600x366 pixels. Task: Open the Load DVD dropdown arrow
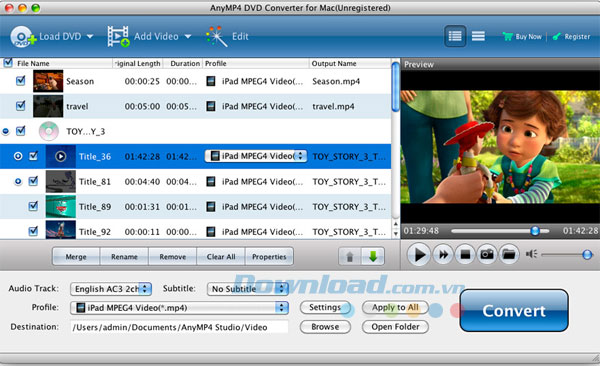pos(90,37)
